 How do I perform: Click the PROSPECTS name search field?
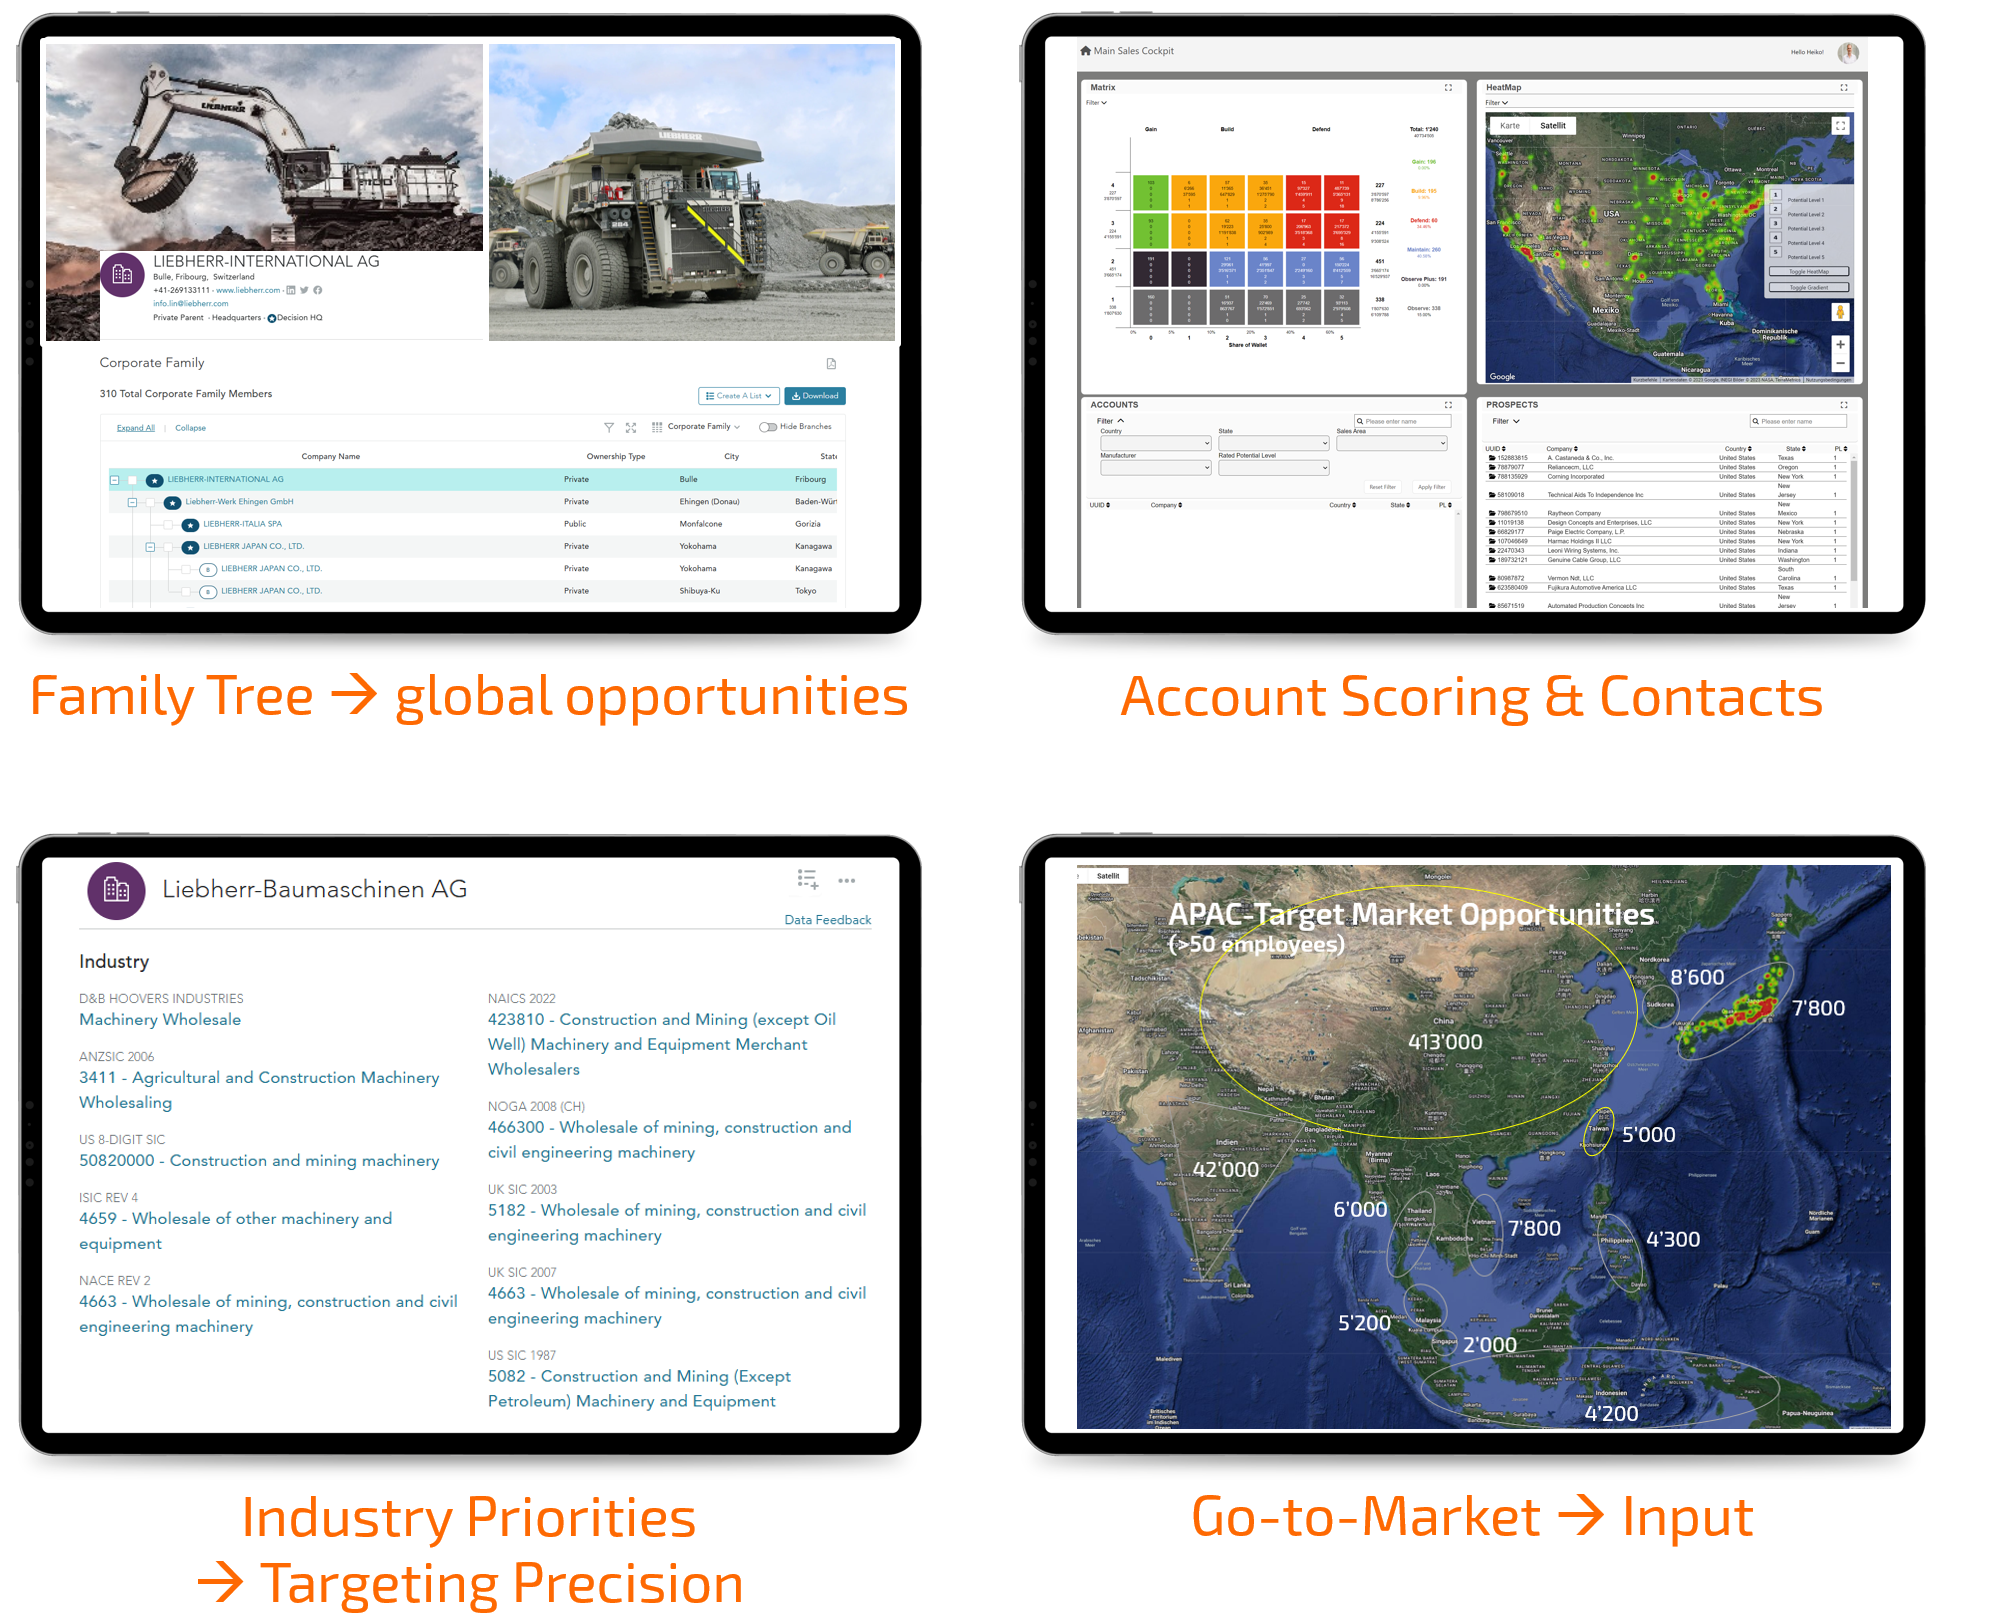[x=1798, y=421]
